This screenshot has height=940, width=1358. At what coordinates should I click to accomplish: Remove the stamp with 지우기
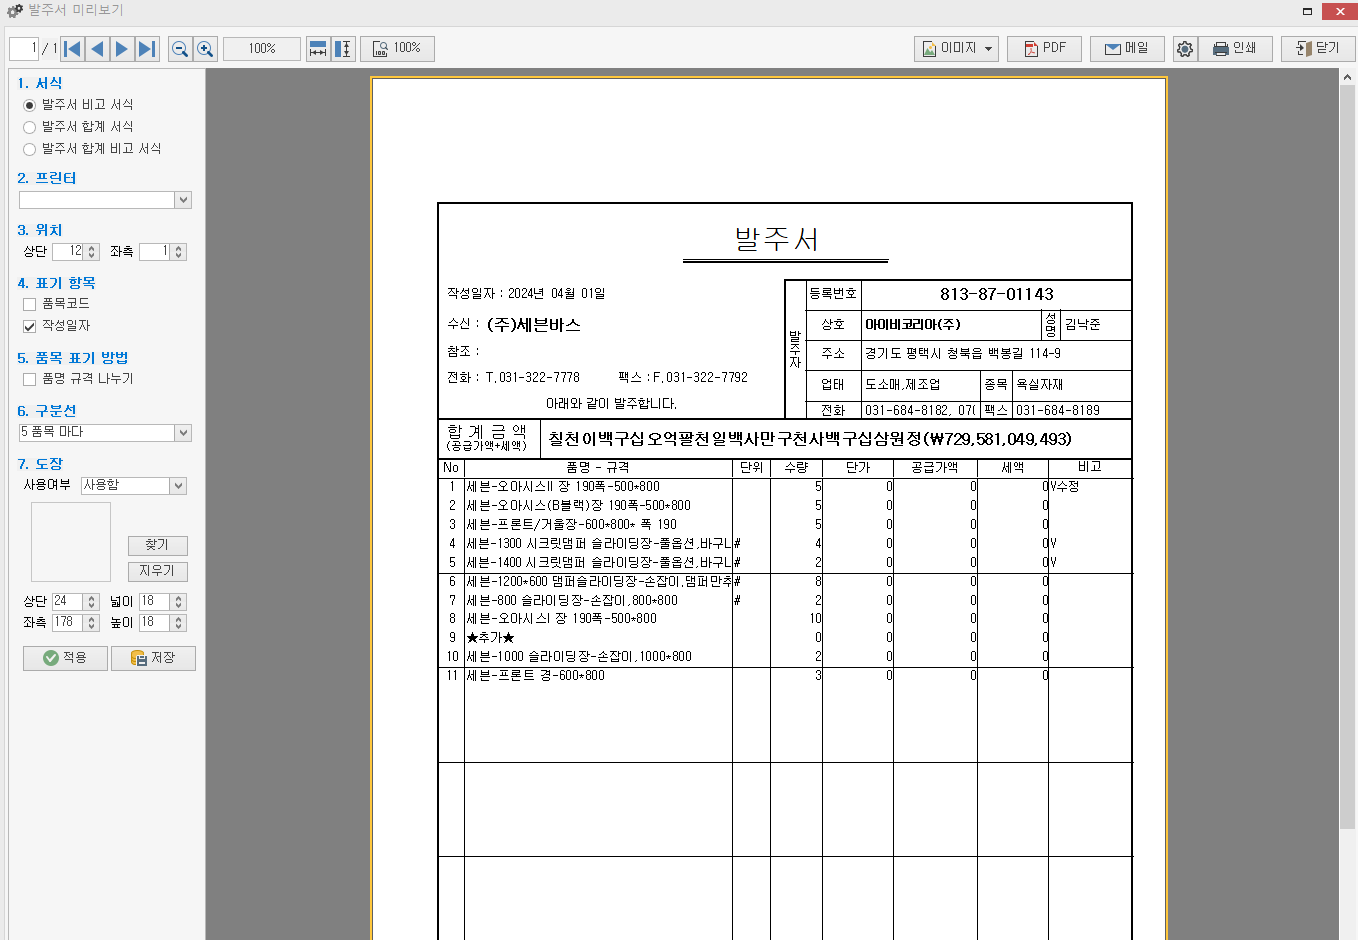157,571
